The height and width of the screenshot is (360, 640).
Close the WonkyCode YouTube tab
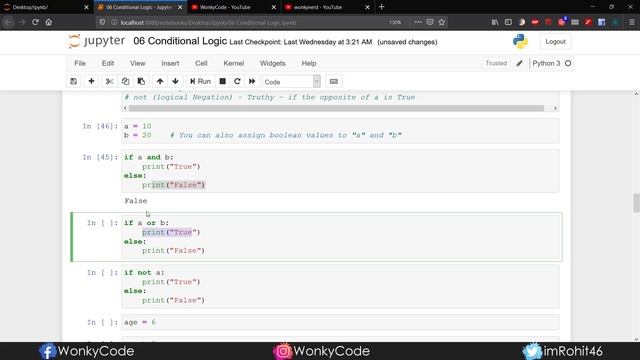coord(274,7)
